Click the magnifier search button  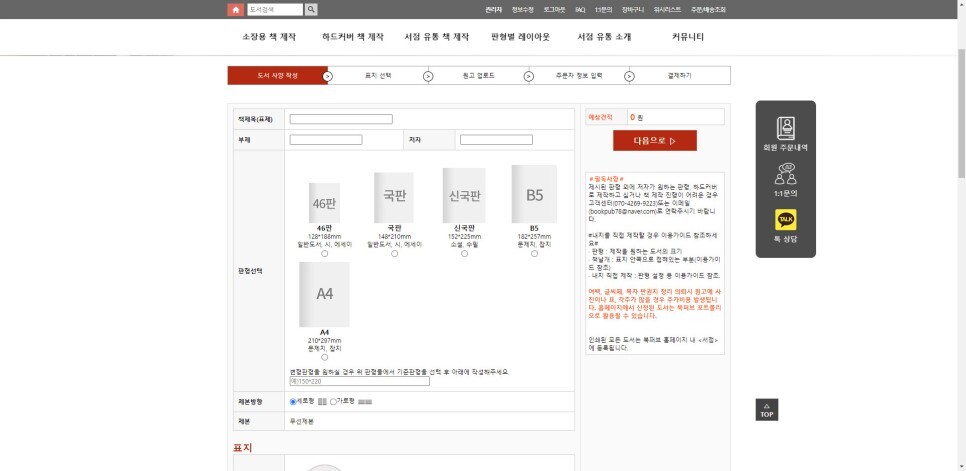coord(311,9)
